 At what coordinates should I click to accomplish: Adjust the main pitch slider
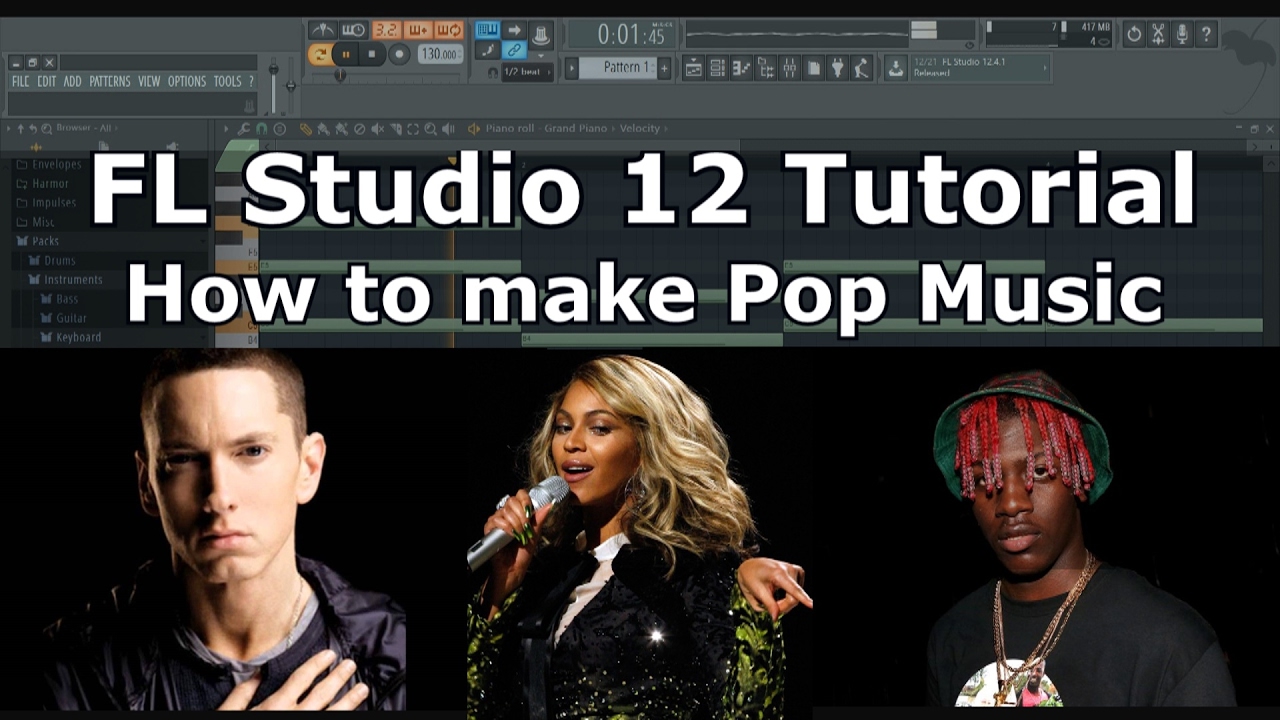[x=291, y=84]
